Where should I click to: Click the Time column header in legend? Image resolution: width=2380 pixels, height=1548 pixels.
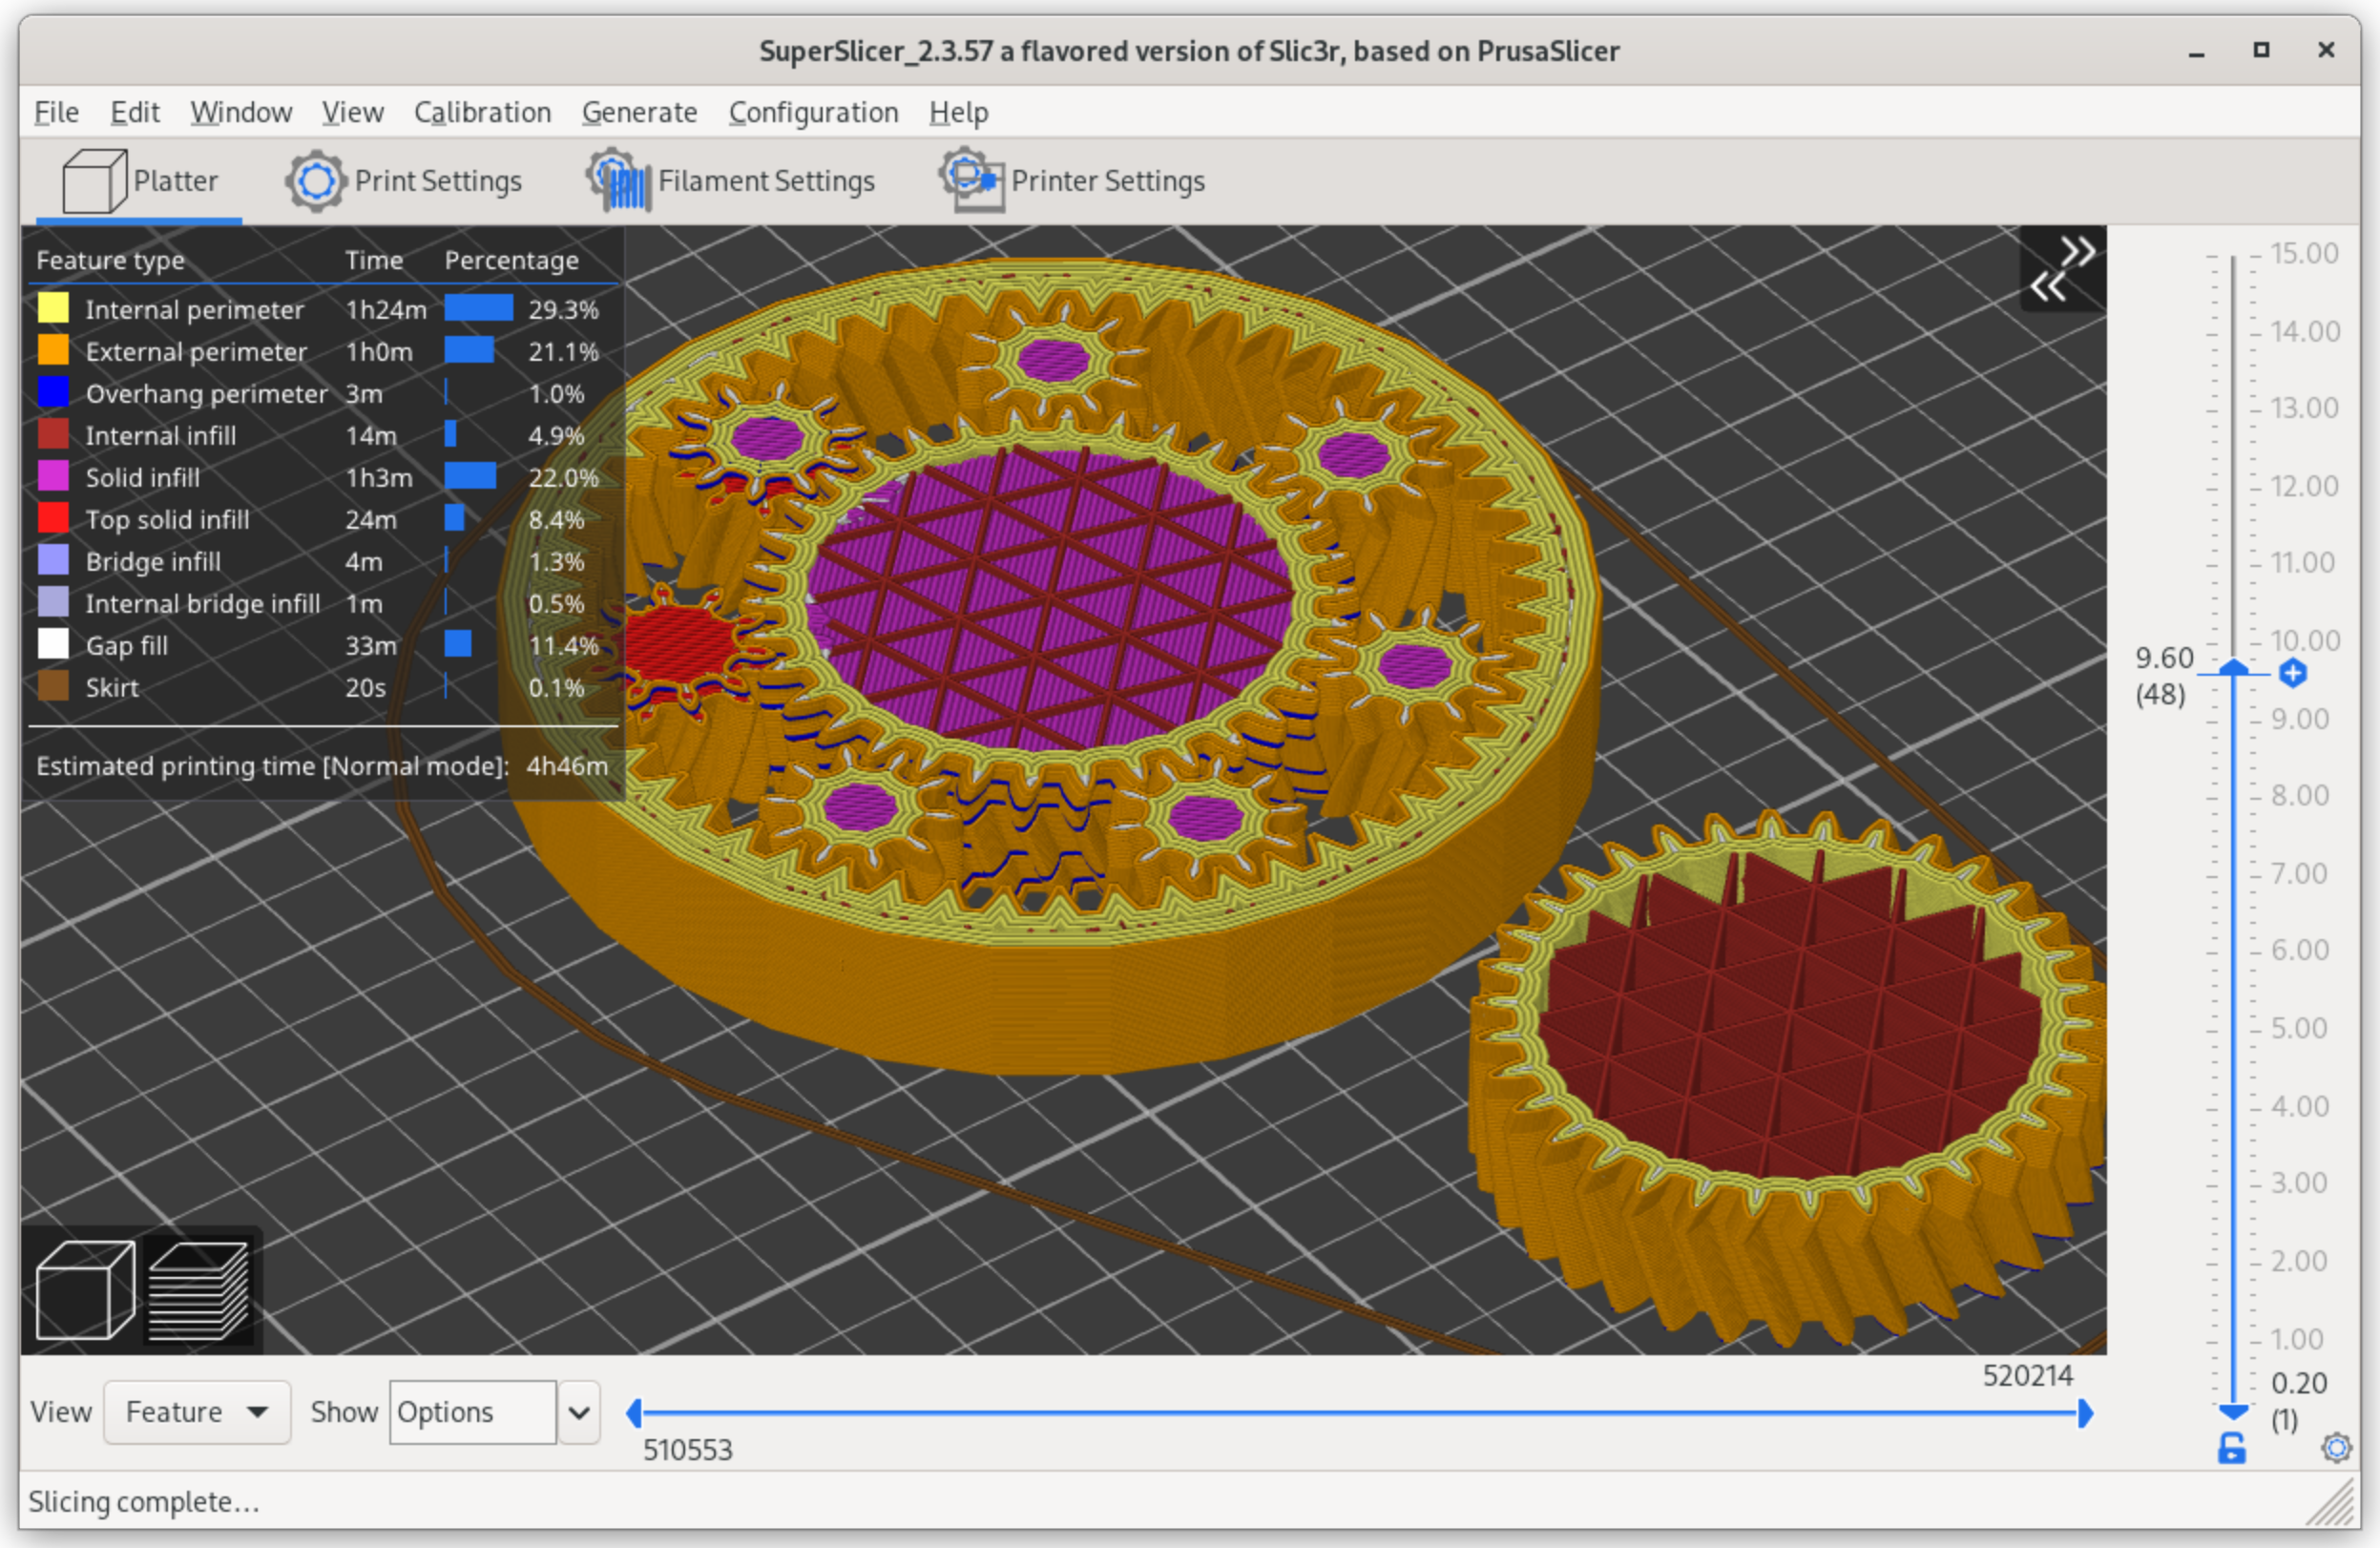(x=374, y=260)
